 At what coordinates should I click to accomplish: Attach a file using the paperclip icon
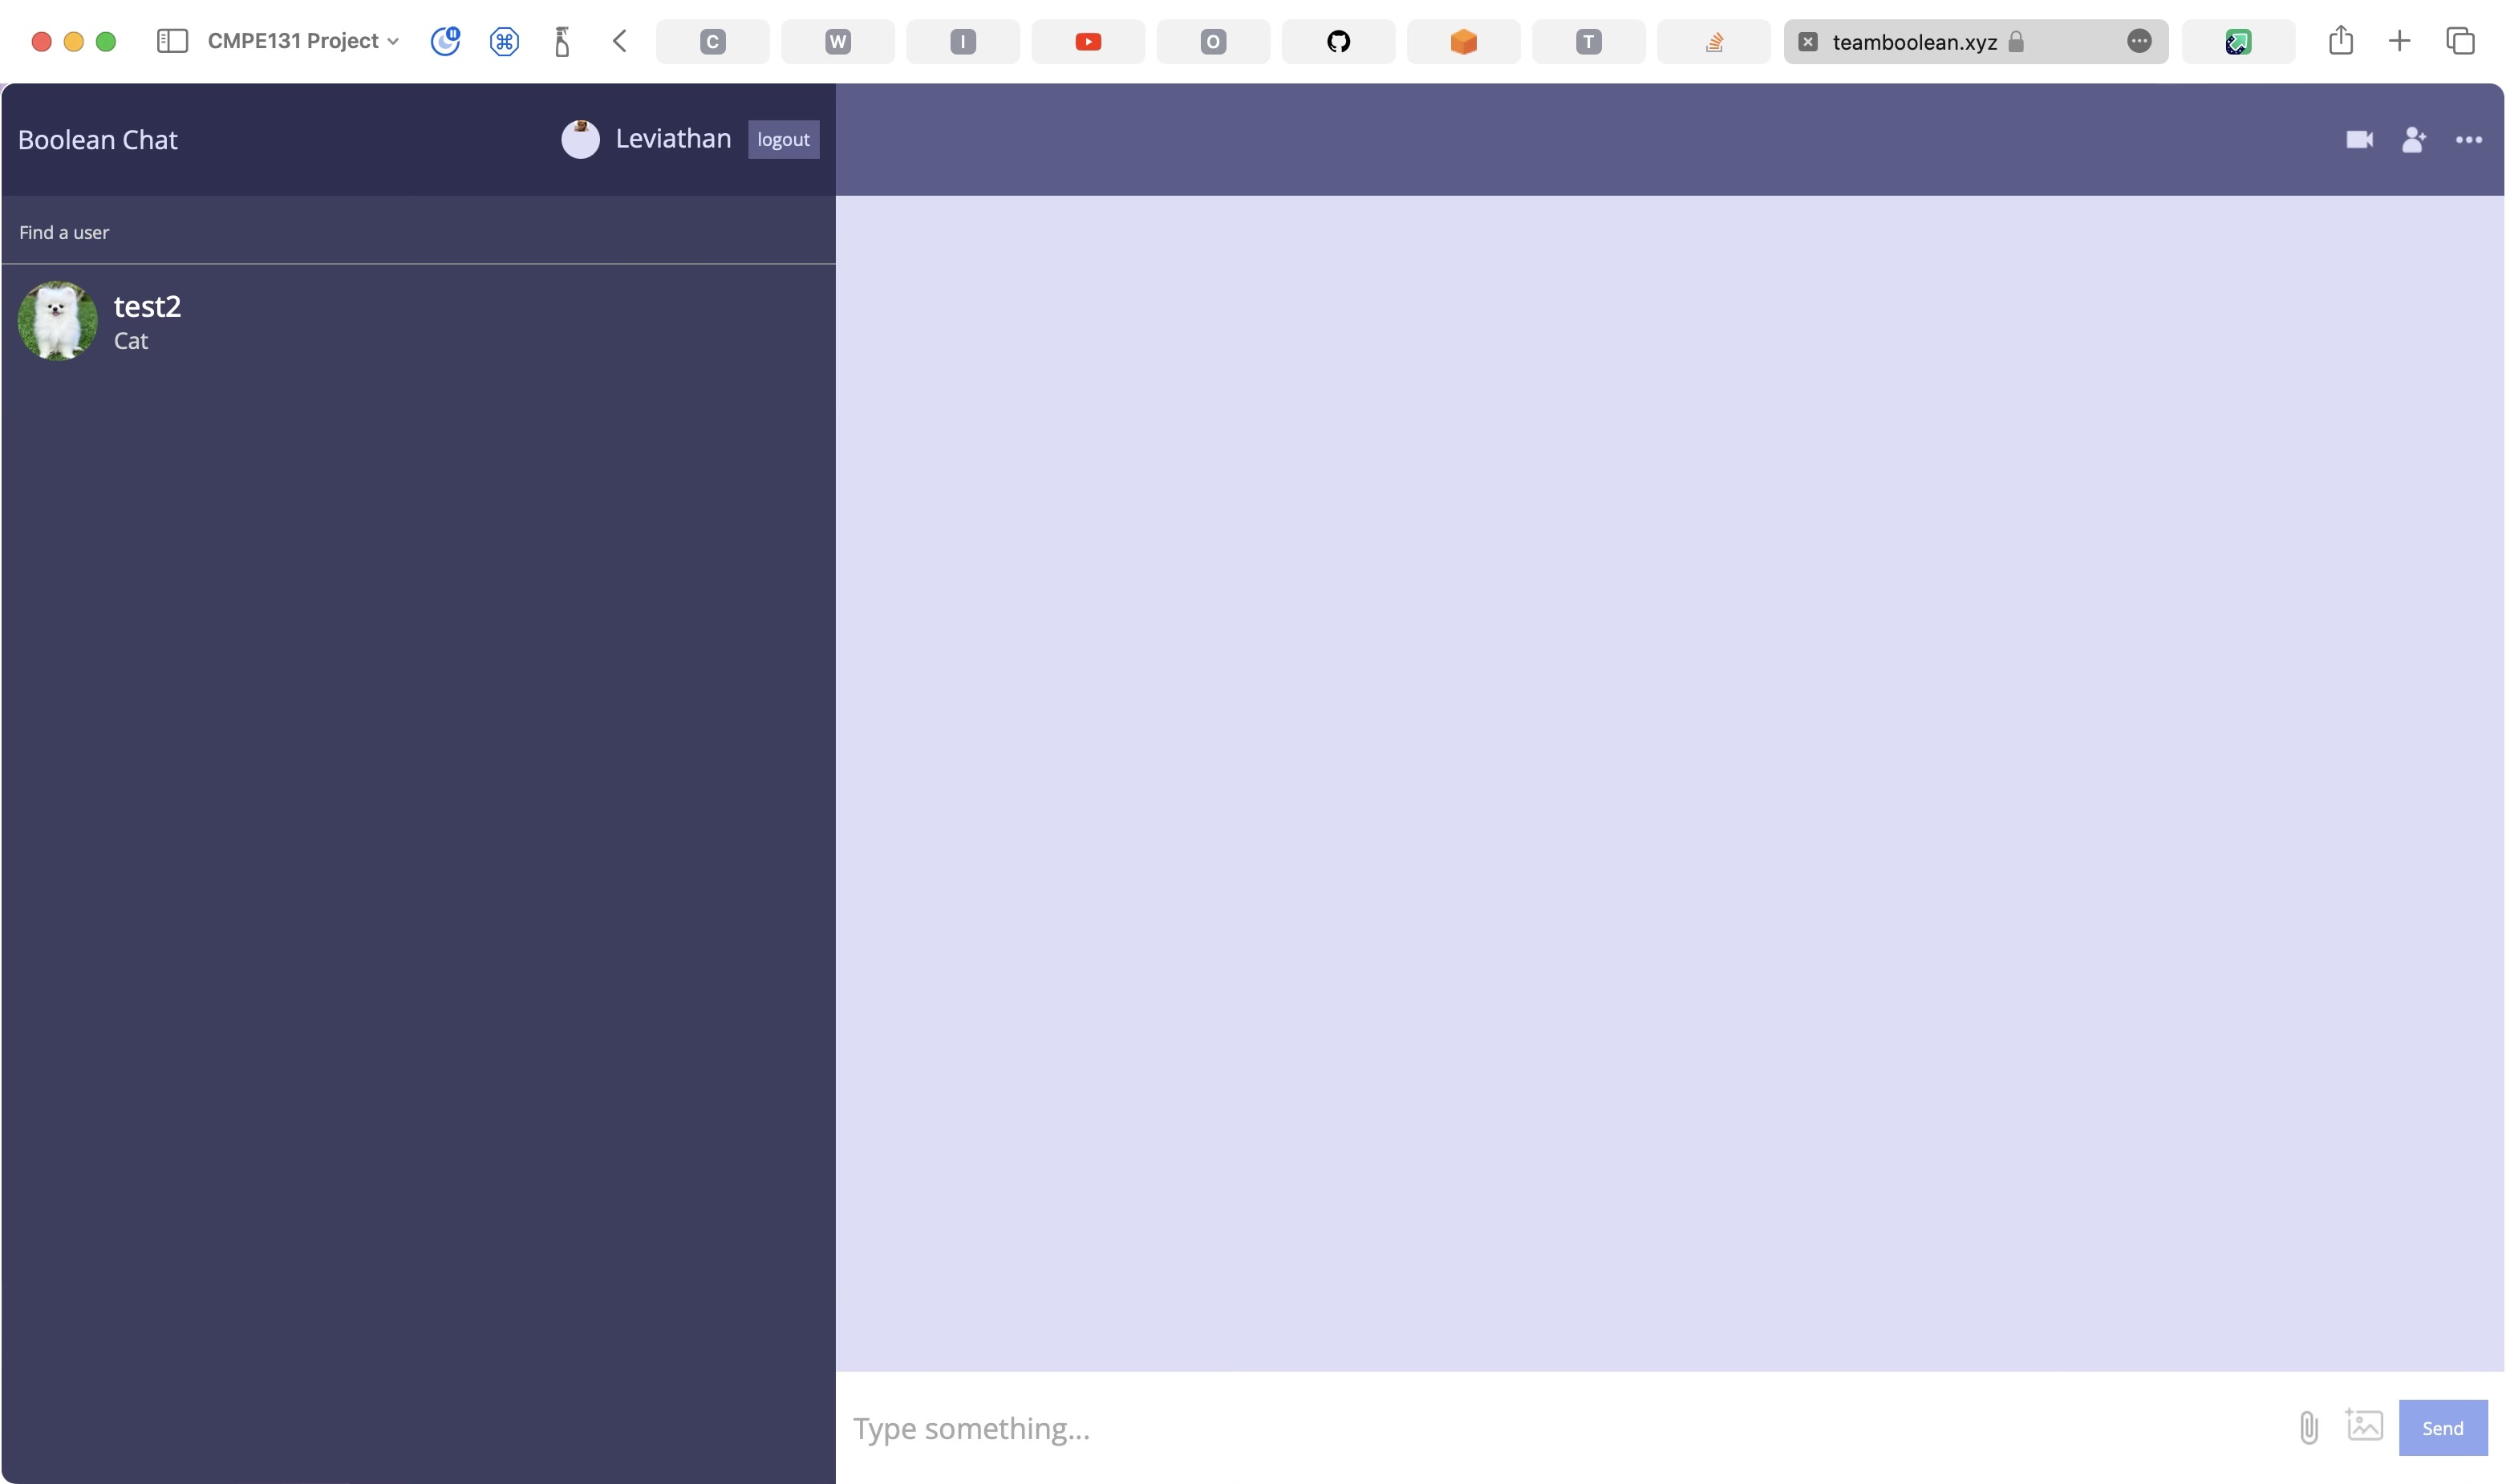pyautogui.click(x=2307, y=1428)
